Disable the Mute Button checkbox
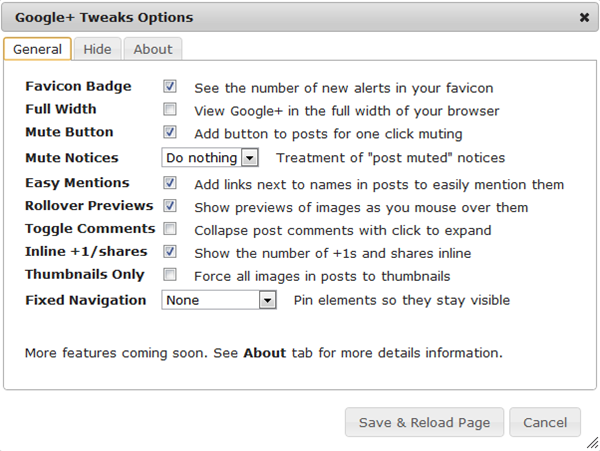This screenshot has width=600, height=451. (170, 132)
